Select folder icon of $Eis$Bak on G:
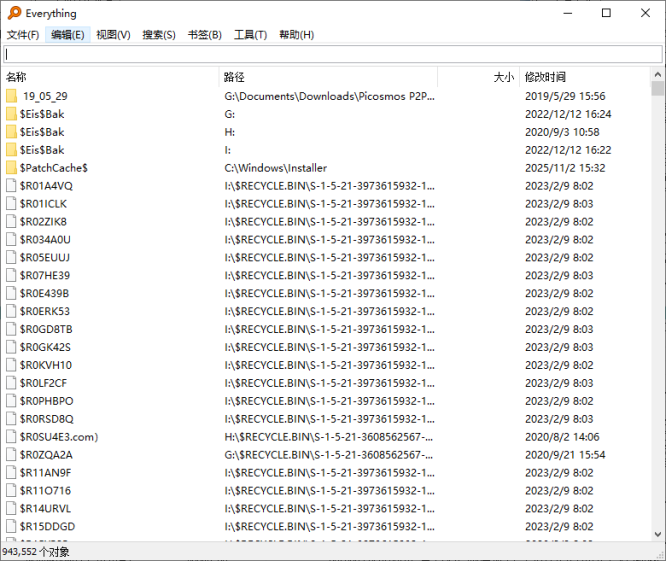Screen dimensions: 666x561 pyautogui.click(x=11, y=114)
